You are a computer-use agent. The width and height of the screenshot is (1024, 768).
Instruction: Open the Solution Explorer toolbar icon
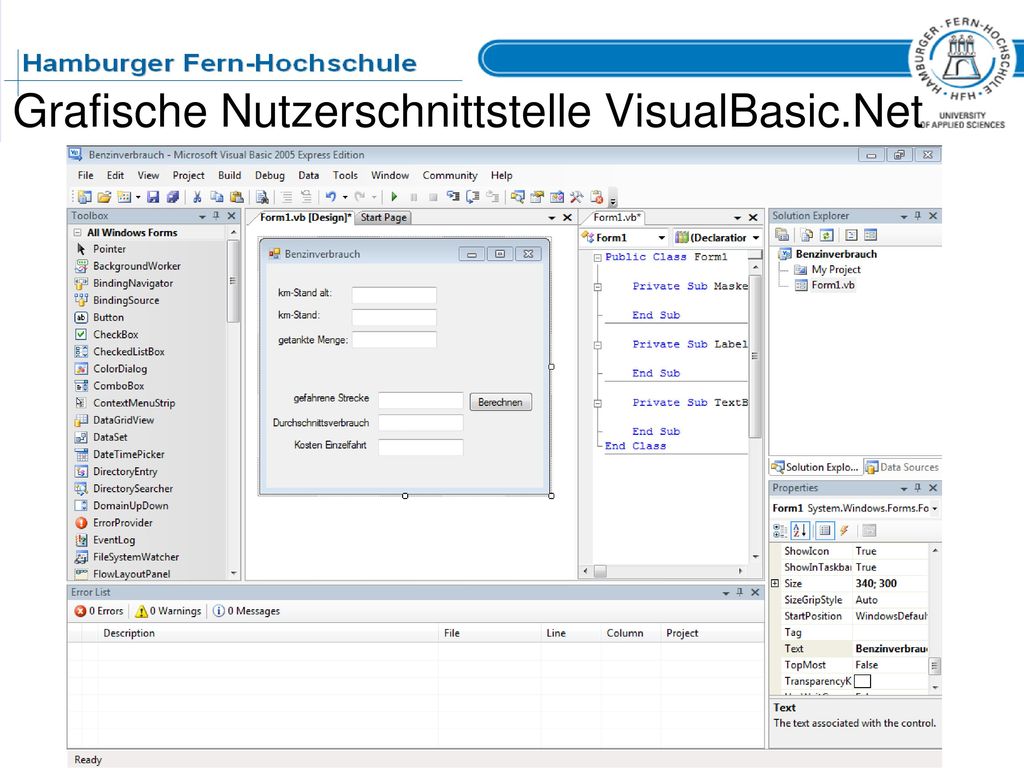(517, 197)
